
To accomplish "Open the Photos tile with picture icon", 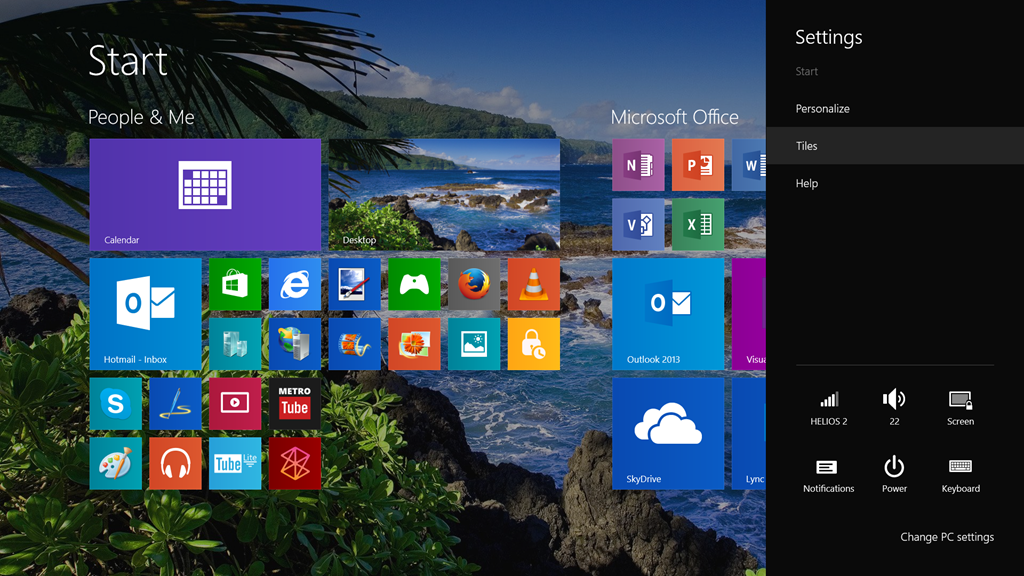I will (x=474, y=344).
